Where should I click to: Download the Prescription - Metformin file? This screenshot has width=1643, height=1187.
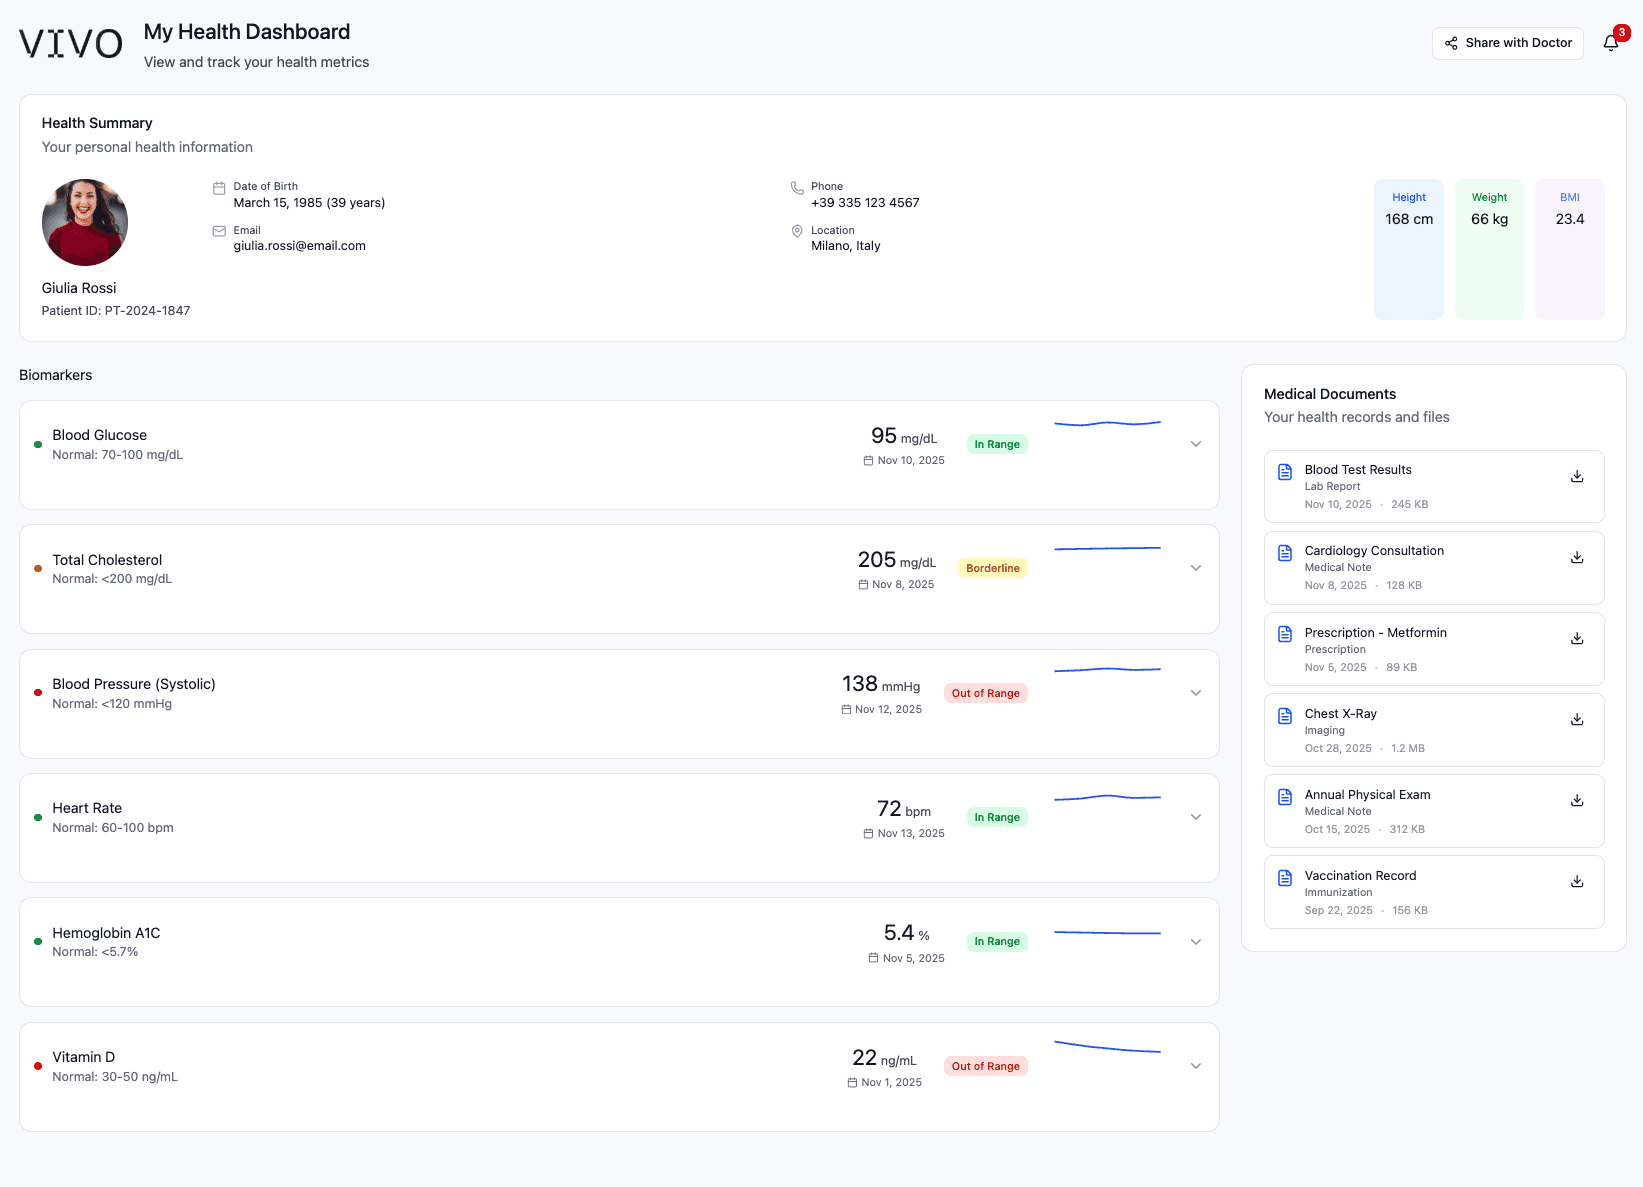[x=1577, y=638]
